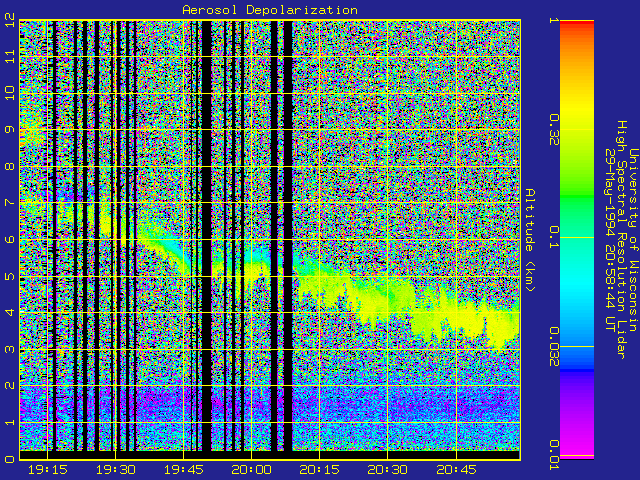Select the 20:45 time axis label

coord(456,470)
